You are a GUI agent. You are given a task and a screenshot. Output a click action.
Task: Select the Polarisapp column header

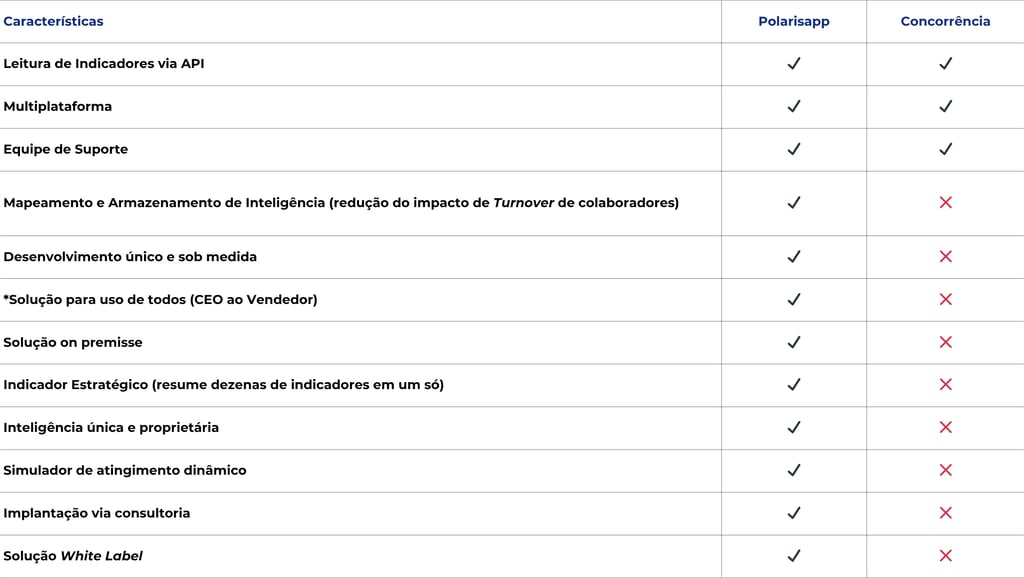[x=794, y=21]
